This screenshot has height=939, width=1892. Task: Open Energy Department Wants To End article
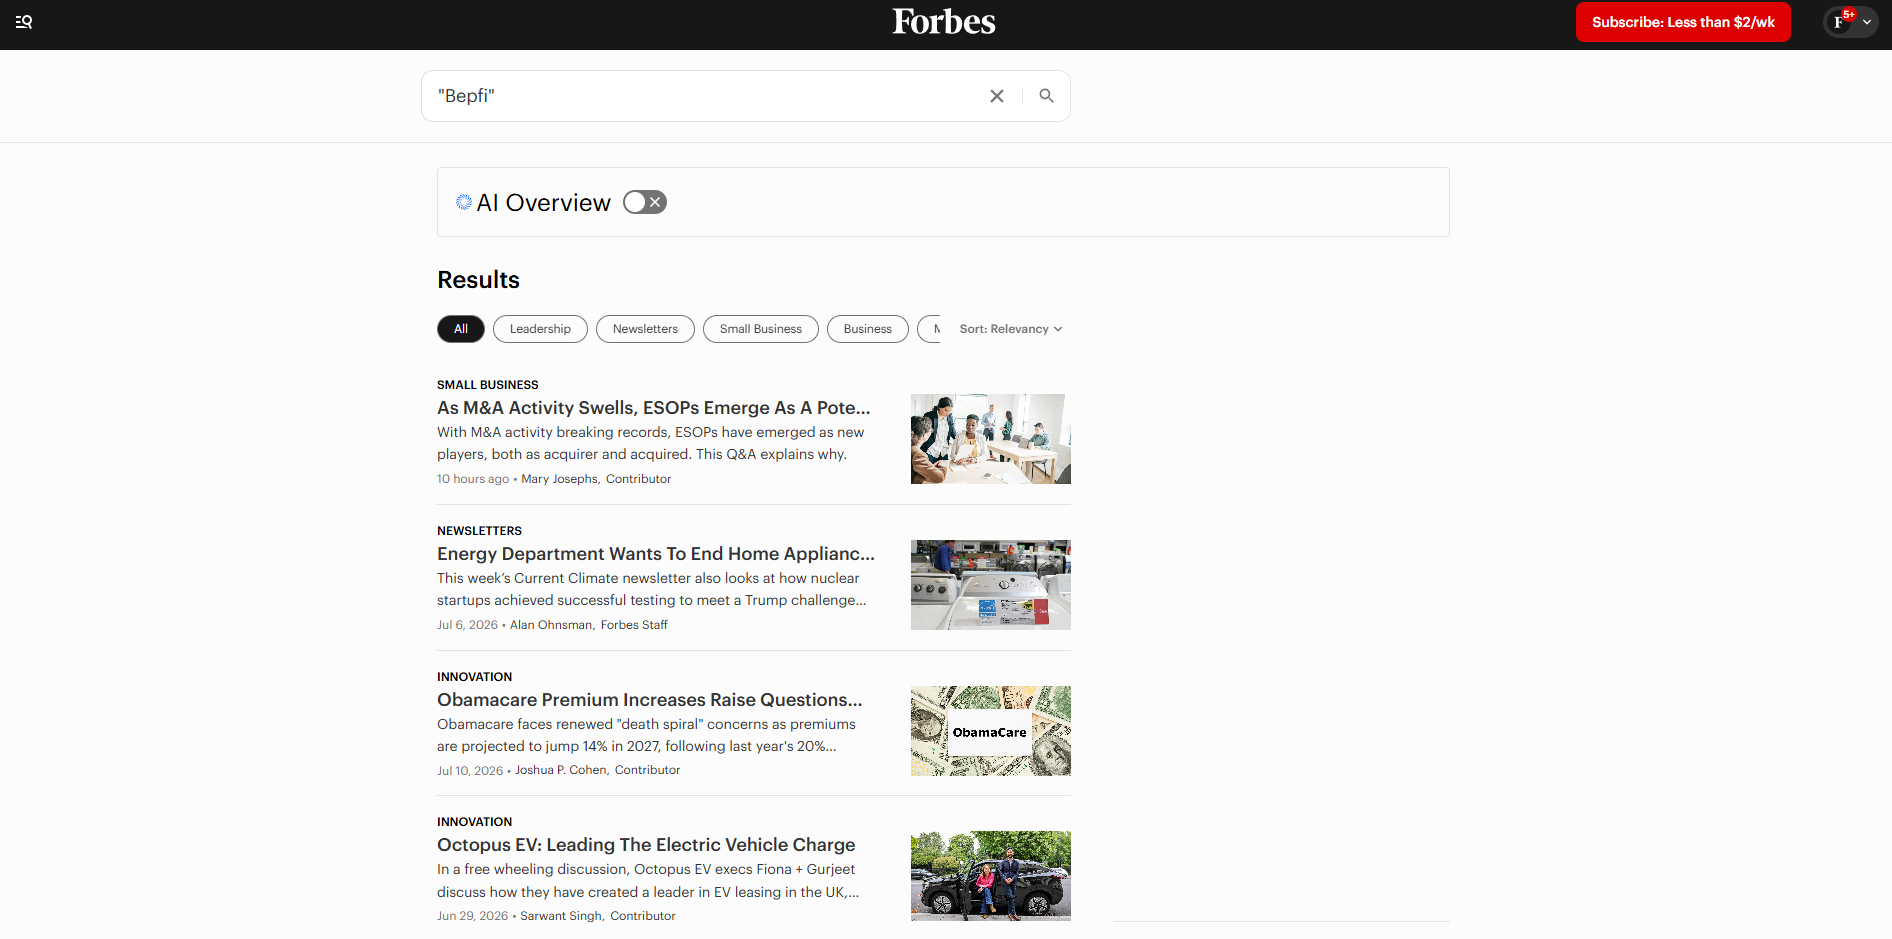point(656,554)
